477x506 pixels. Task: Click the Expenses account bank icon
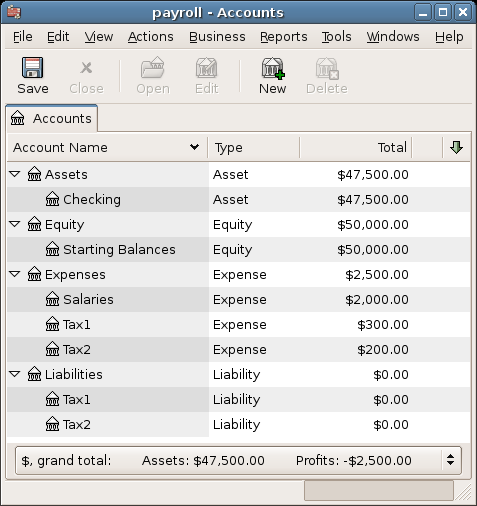click(34, 274)
